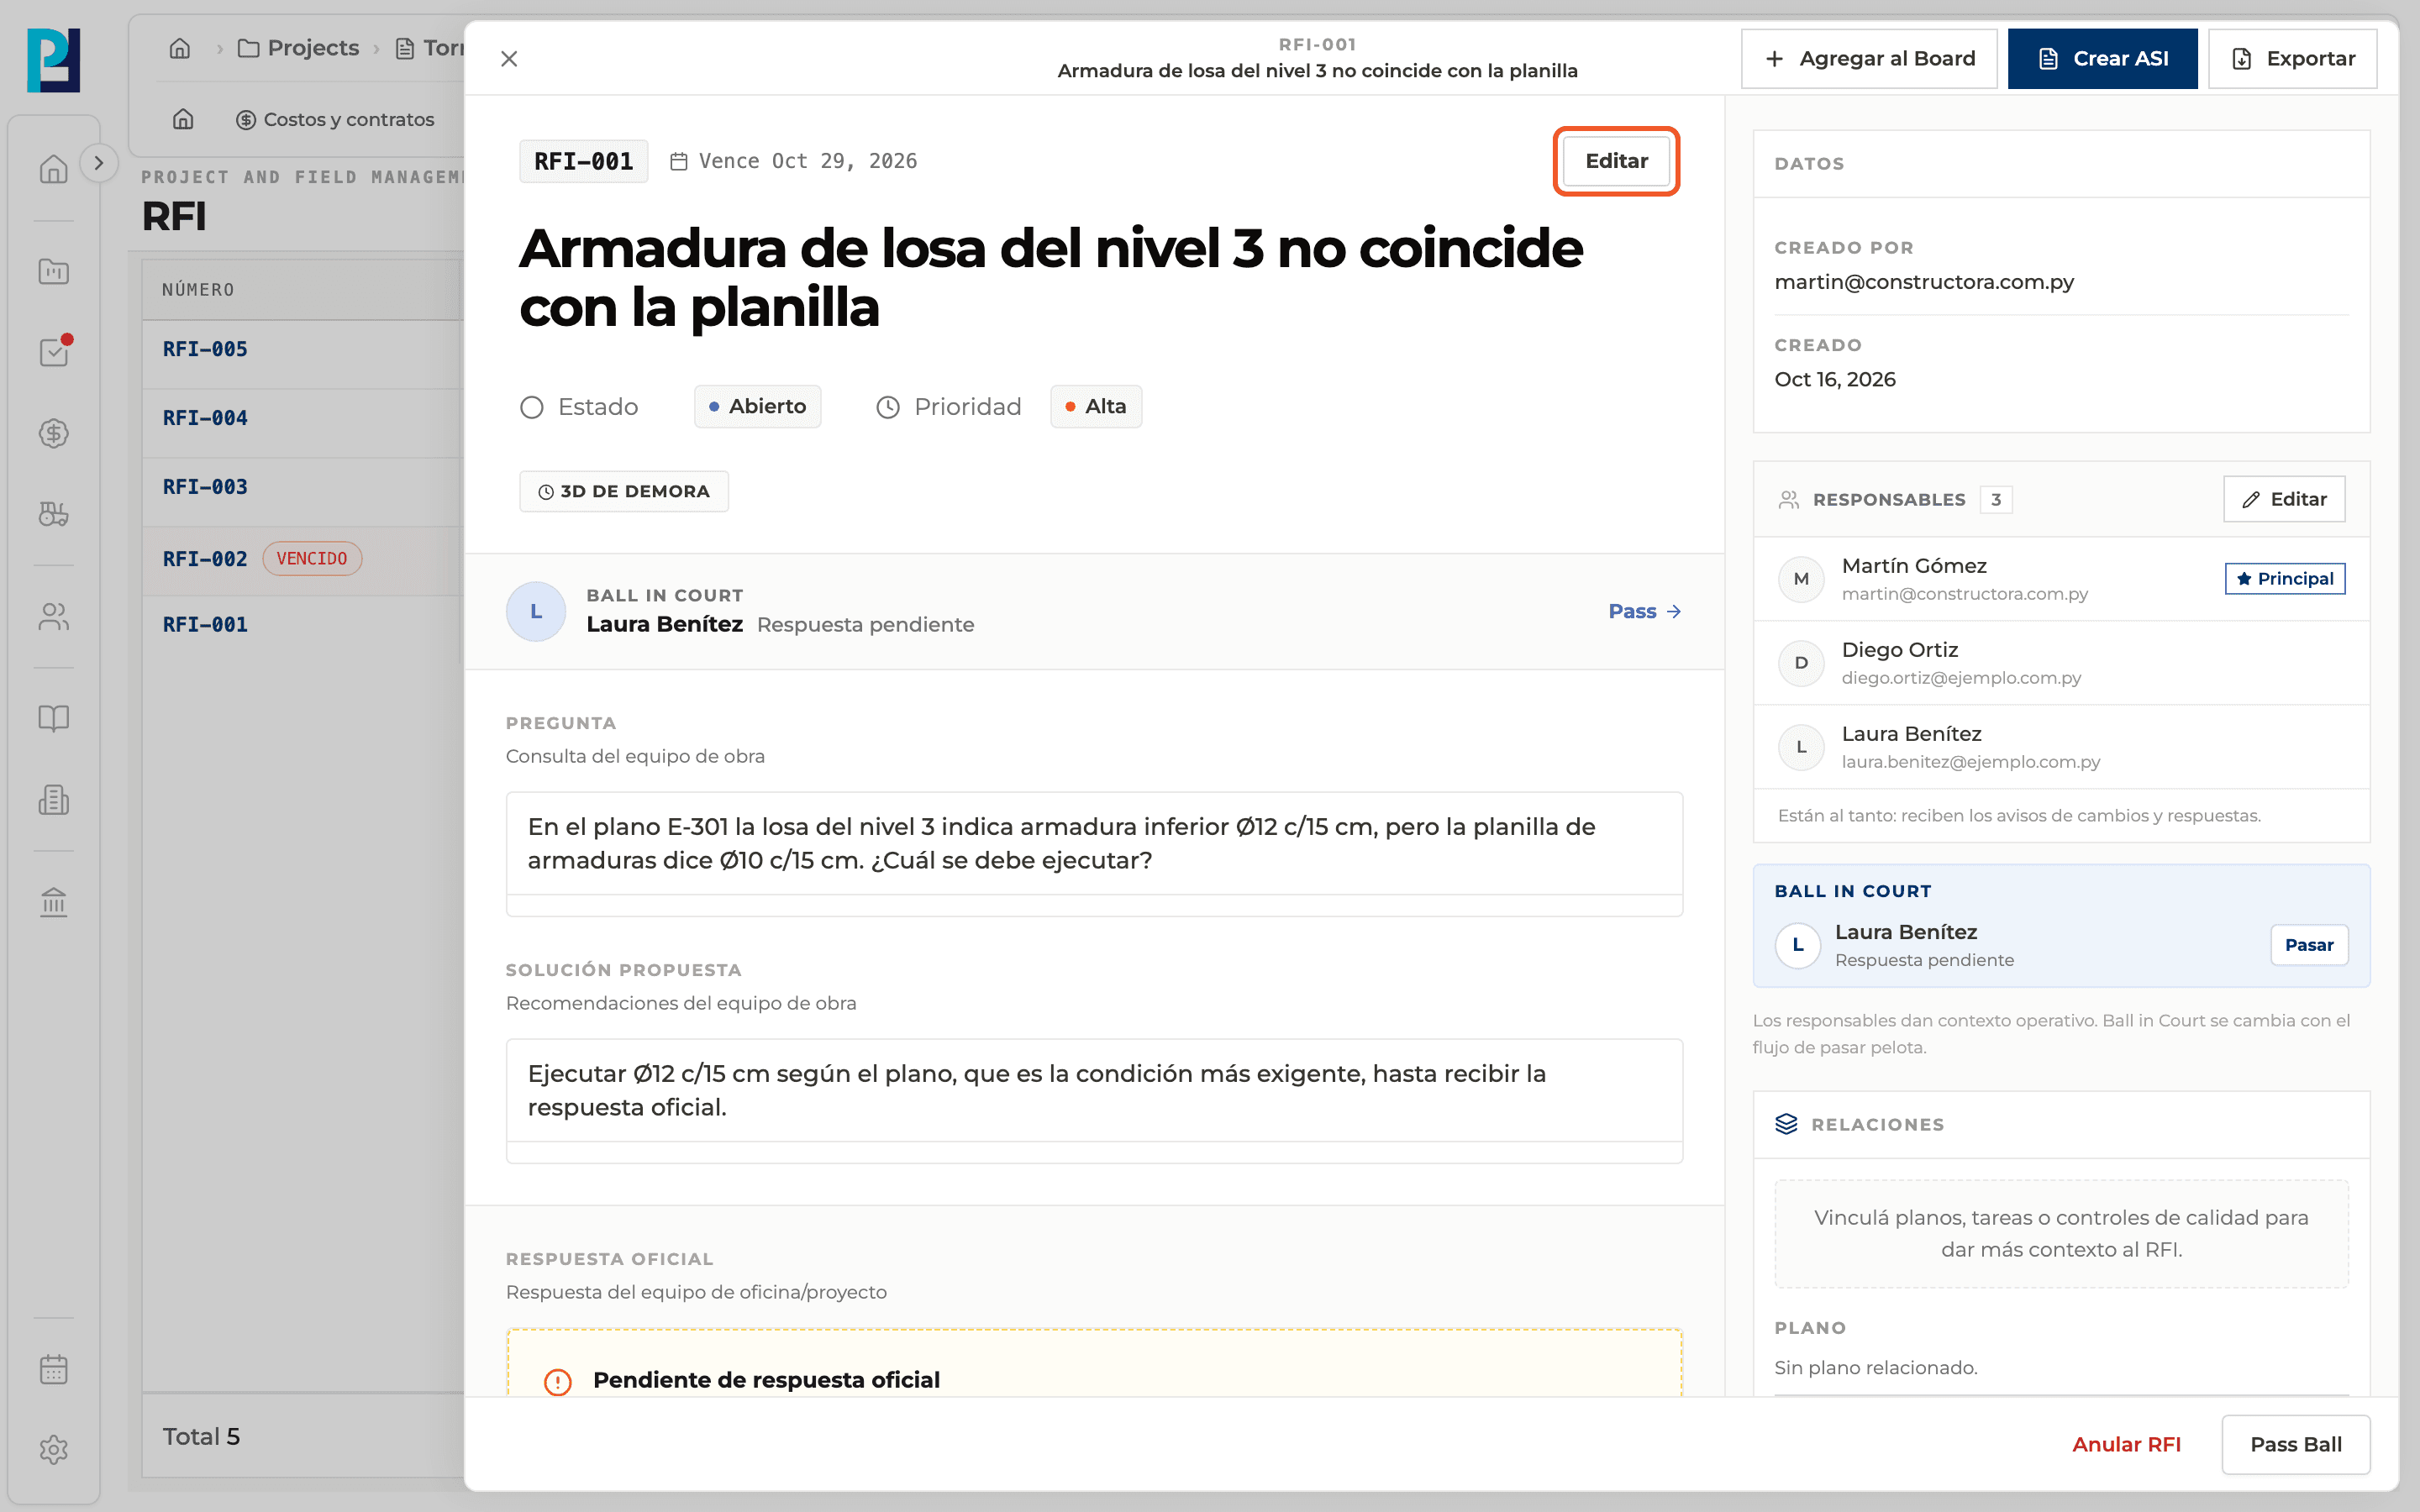This screenshot has width=2420, height=1512.
Task: Click Anular RFI link
Action: [2126, 1444]
